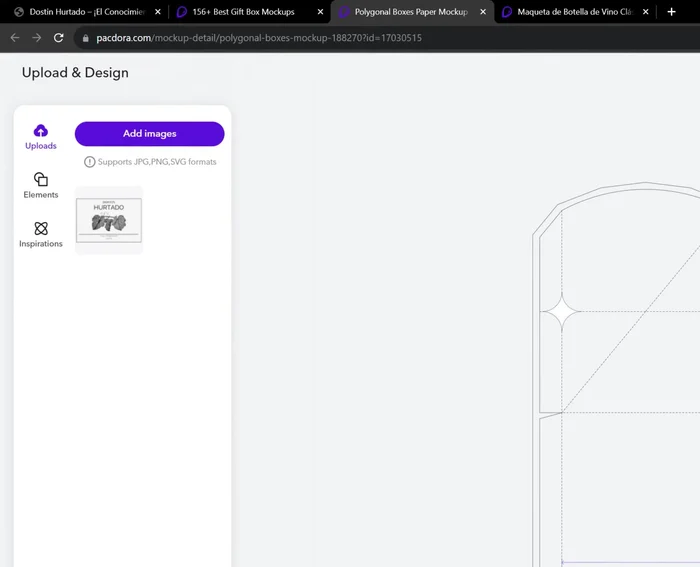Click the Add images button
This screenshot has height=567, width=700.
150,133
